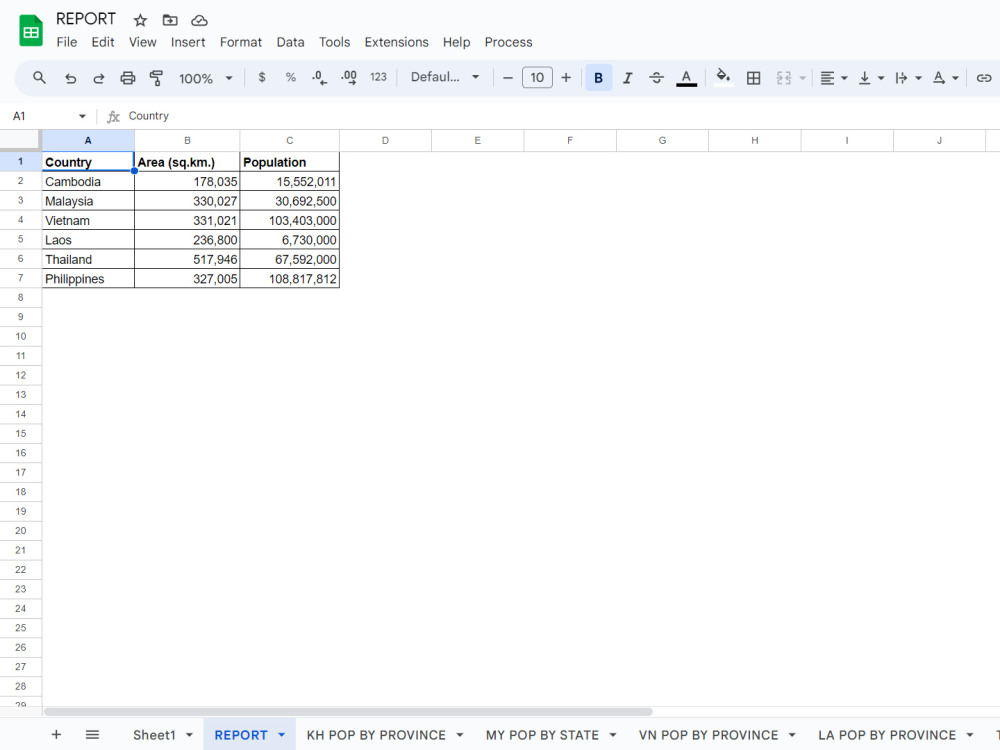Toggle strikethrough formatting
Image resolution: width=1000 pixels, height=750 pixels.
[x=656, y=78]
